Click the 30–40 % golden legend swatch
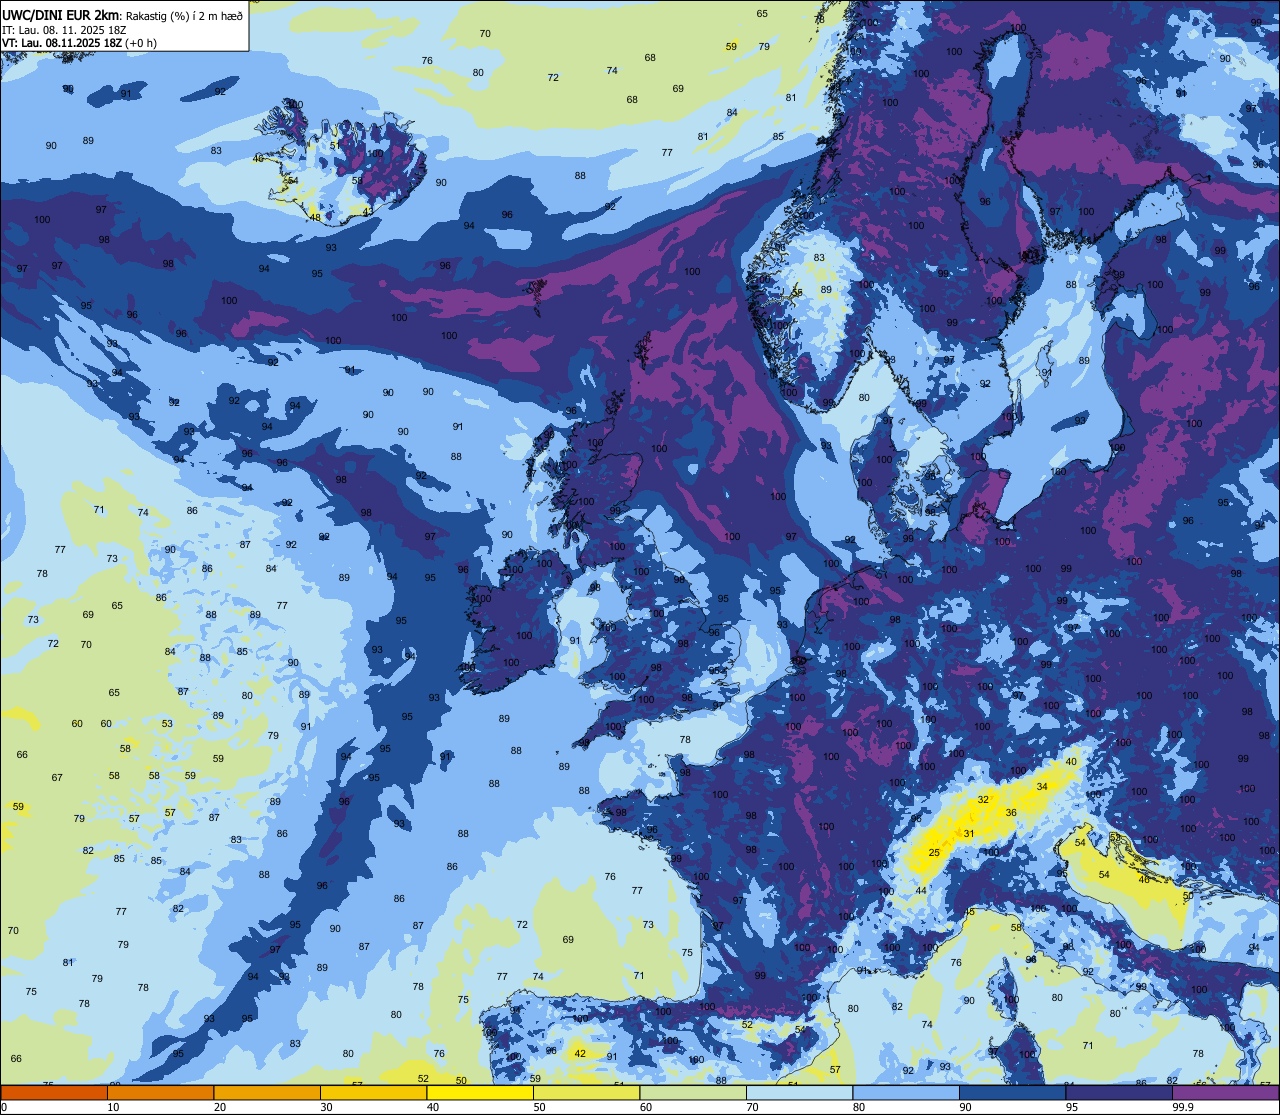Viewport: 1280px width, 1115px height. (x=373, y=1092)
